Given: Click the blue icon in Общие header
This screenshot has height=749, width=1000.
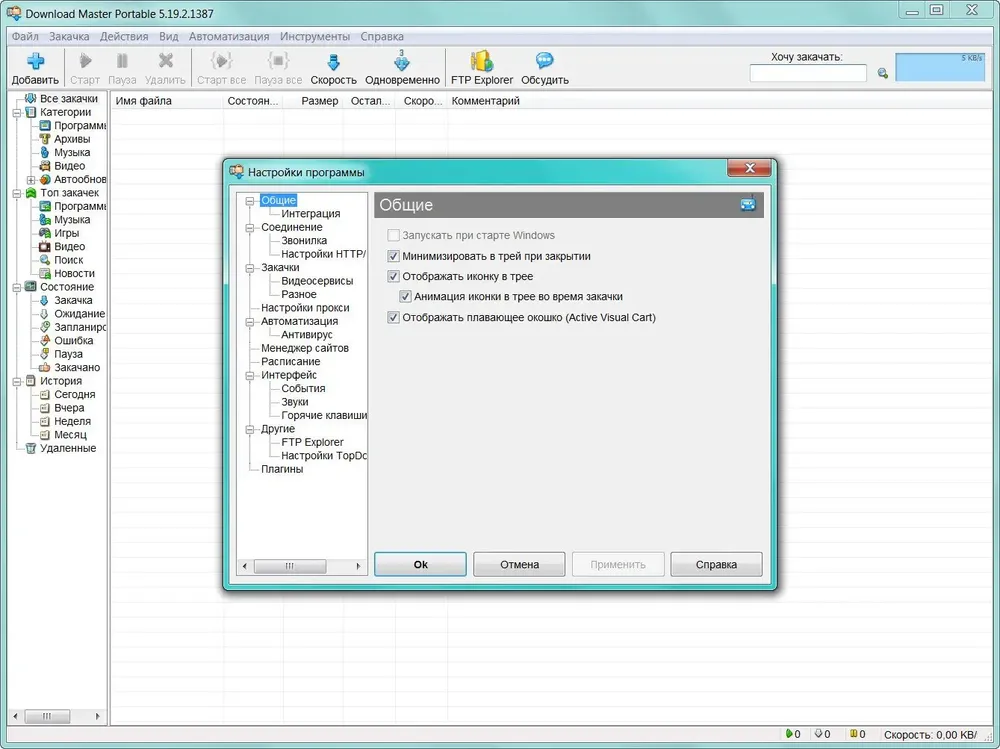Looking at the screenshot, I should [748, 204].
